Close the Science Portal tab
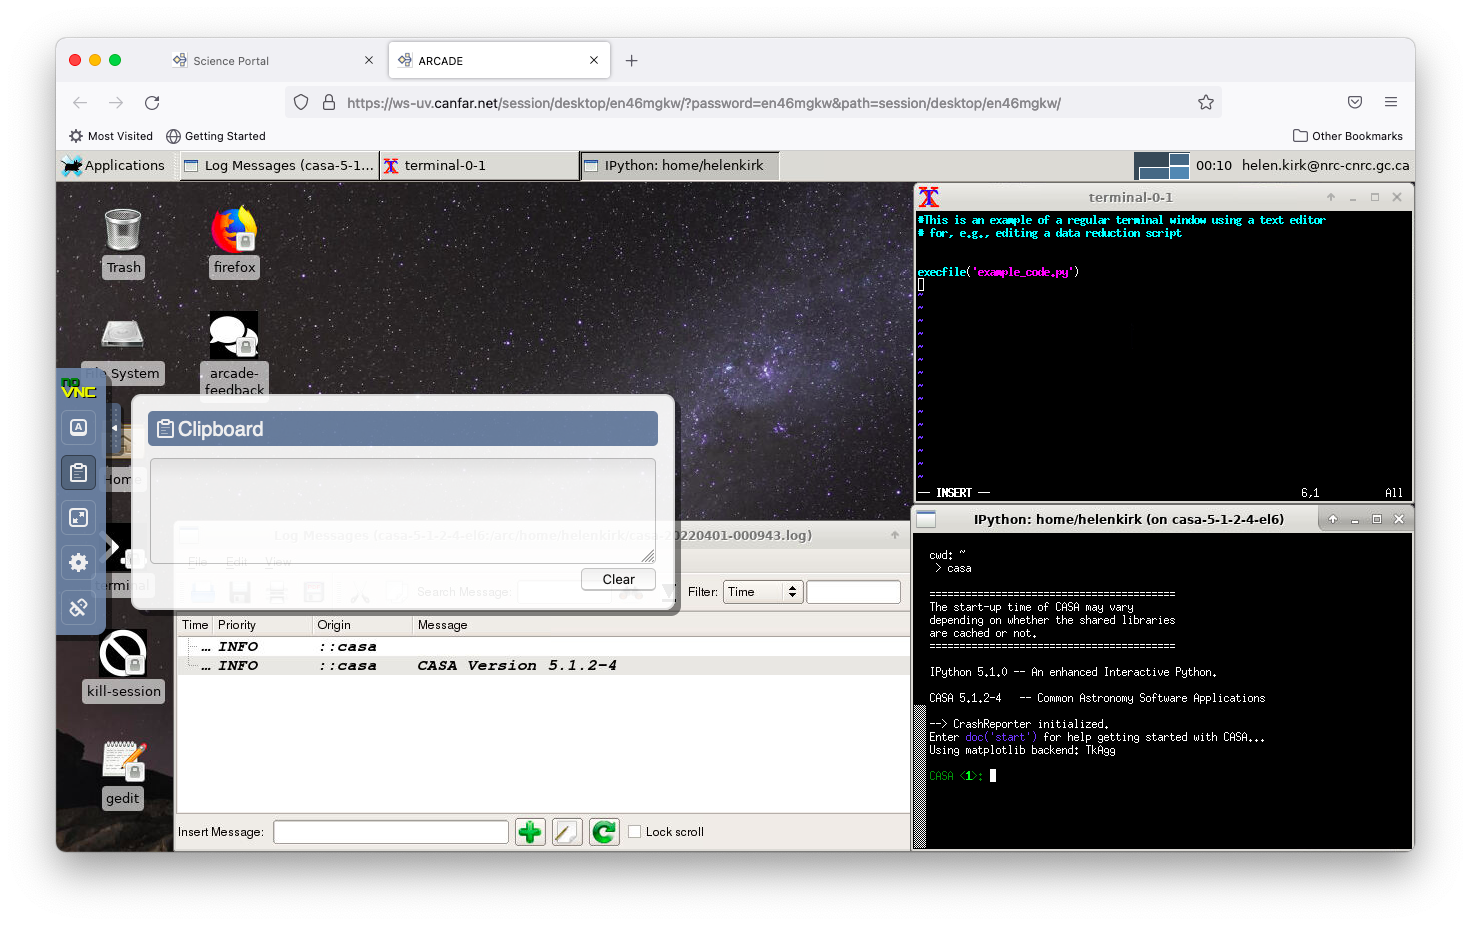The width and height of the screenshot is (1471, 926). [368, 61]
